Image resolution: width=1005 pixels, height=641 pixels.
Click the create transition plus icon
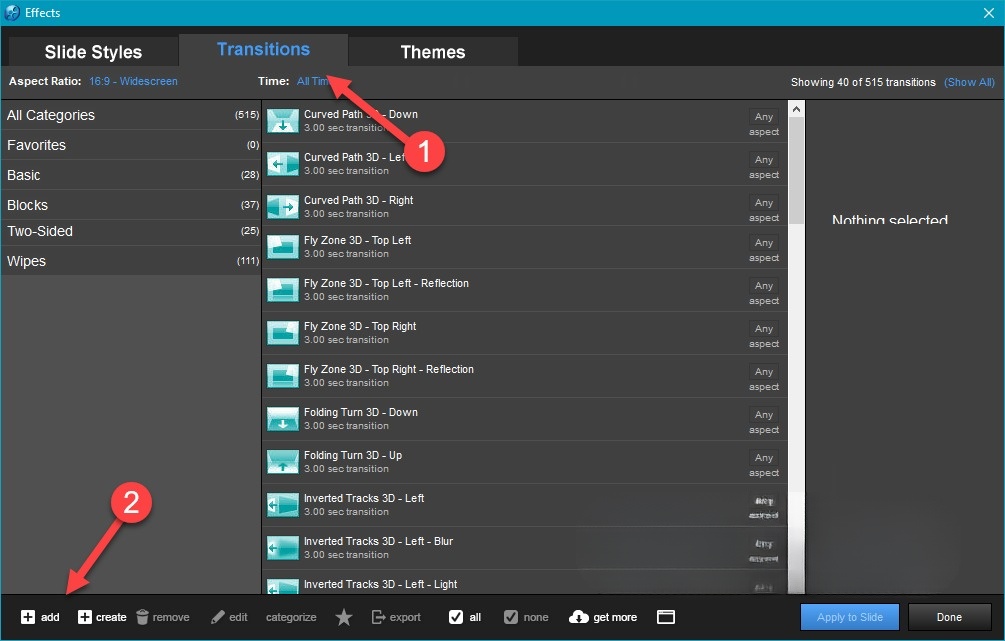click(85, 617)
